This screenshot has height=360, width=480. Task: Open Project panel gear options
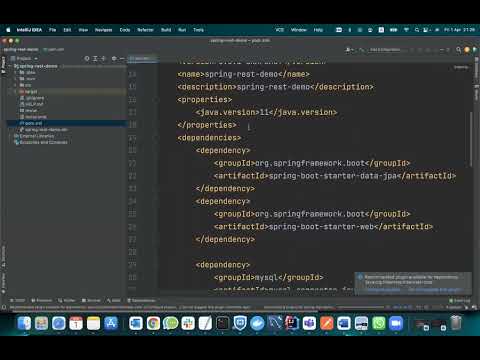click(114, 58)
